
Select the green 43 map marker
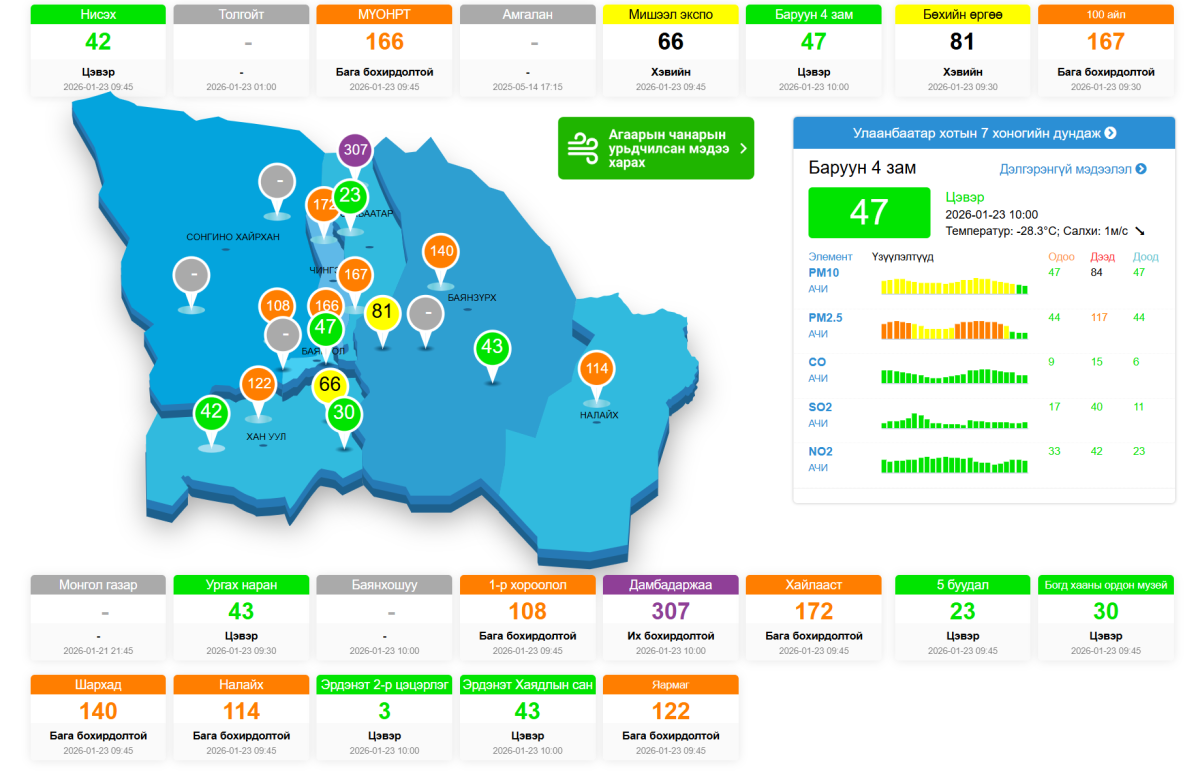click(491, 348)
